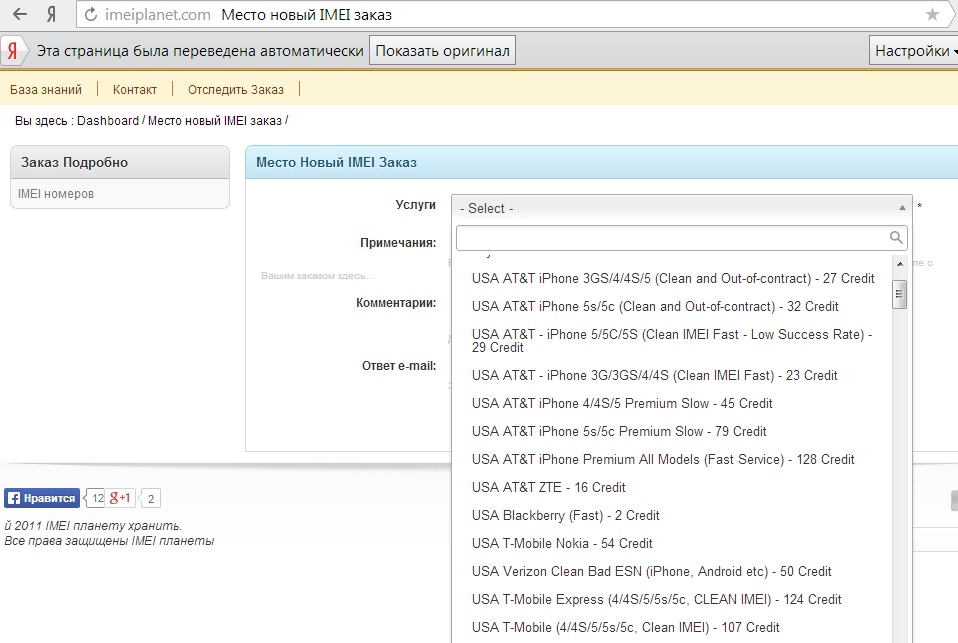The height and width of the screenshot is (643, 958).
Task: Like the page with the Facebook Нравится button
Action: (x=42, y=498)
